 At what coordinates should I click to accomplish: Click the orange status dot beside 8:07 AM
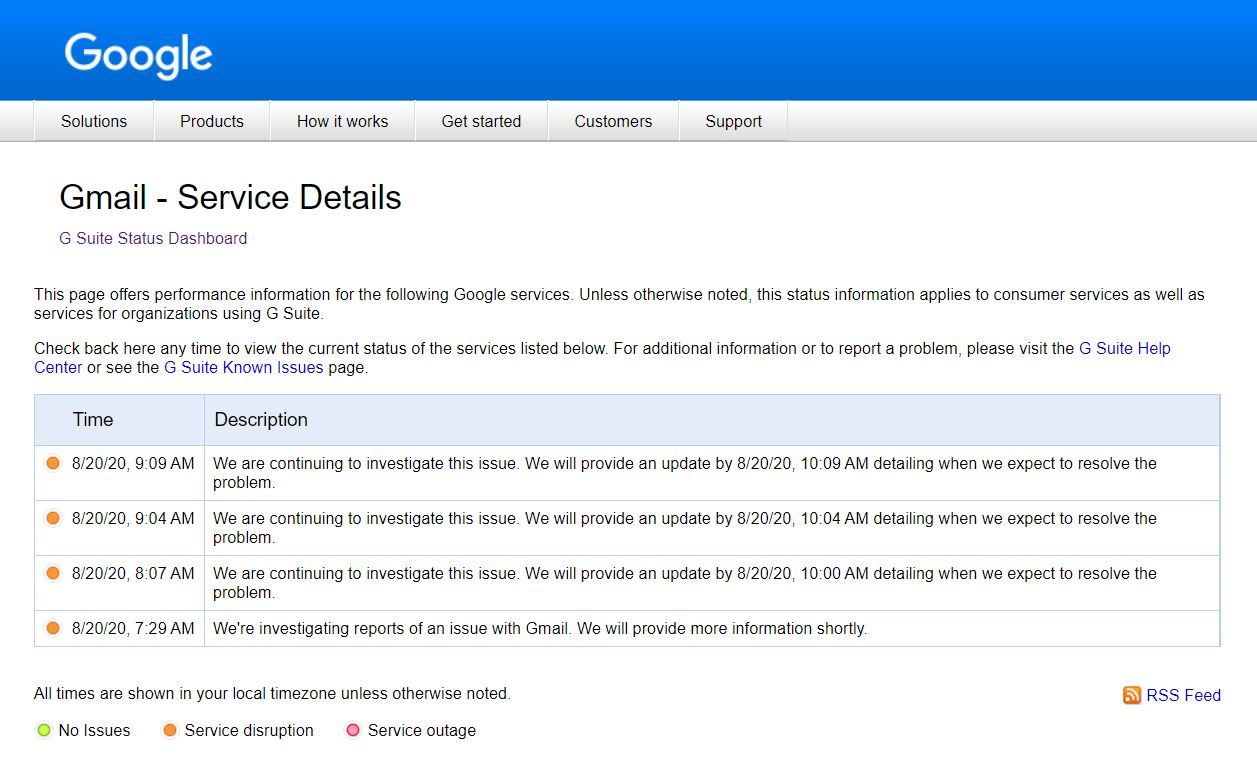click(x=52, y=573)
